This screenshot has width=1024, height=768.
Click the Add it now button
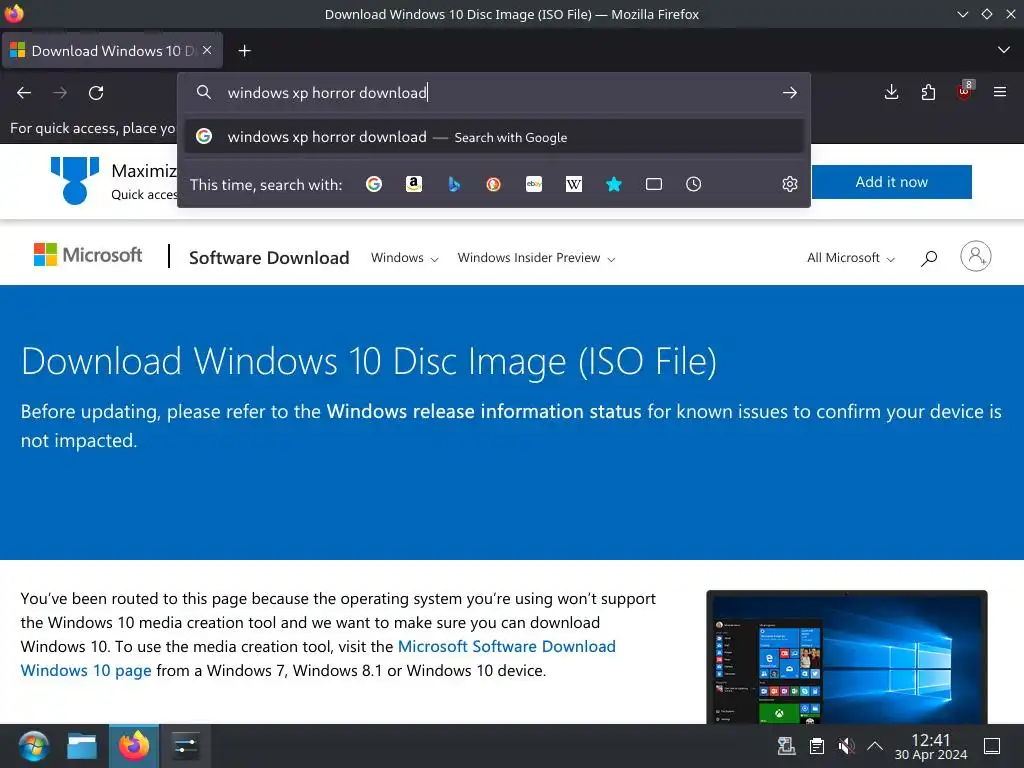pyautogui.click(x=891, y=182)
